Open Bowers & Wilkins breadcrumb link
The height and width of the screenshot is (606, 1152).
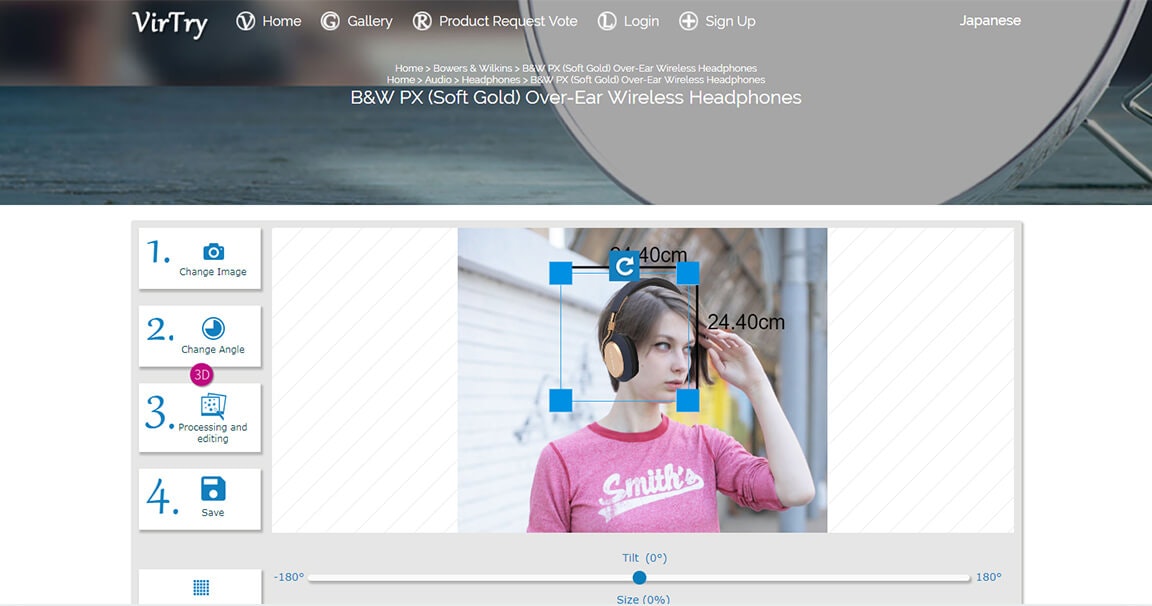pos(472,68)
